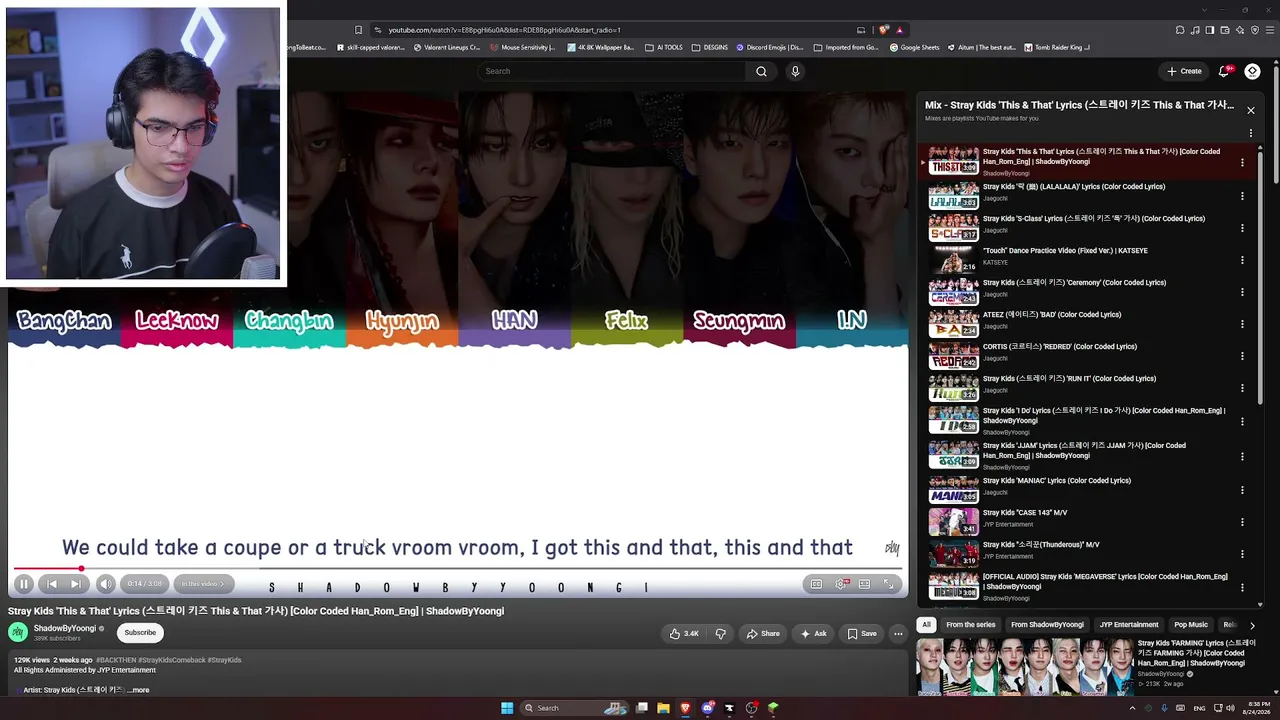The width and height of the screenshot is (1280, 720).
Task: Enter full screen from the player controls
Action: coord(888,584)
